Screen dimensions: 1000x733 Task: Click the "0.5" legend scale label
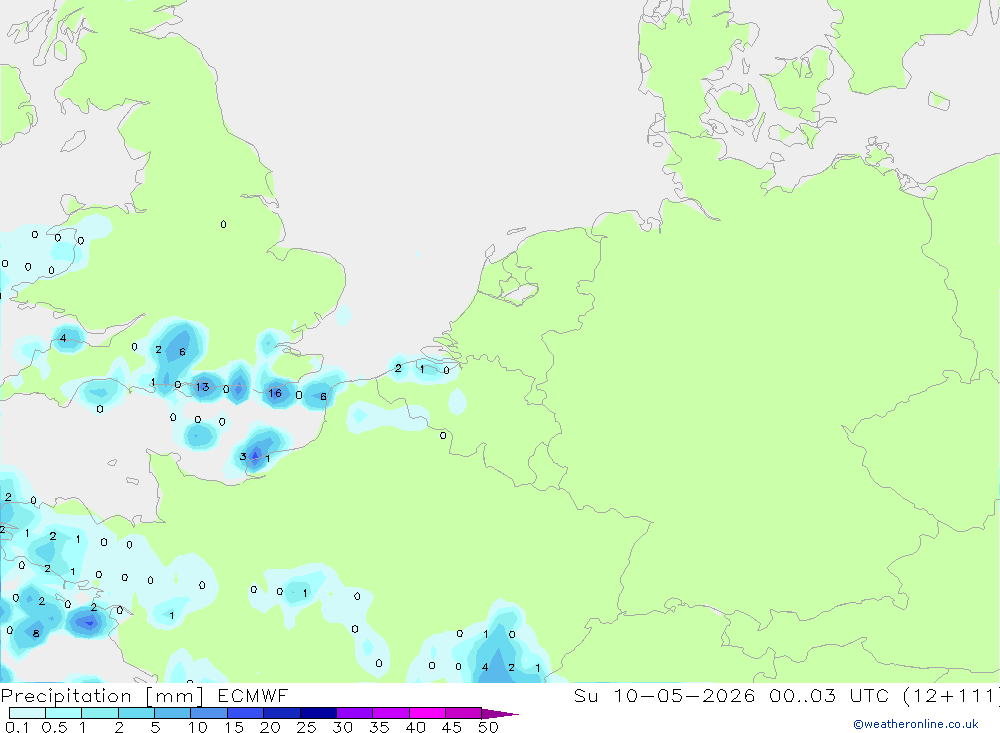(x=55, y=727)
